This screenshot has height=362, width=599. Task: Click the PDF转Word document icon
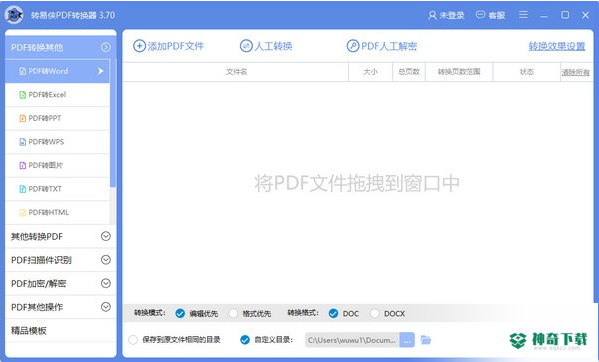point(23,71)
